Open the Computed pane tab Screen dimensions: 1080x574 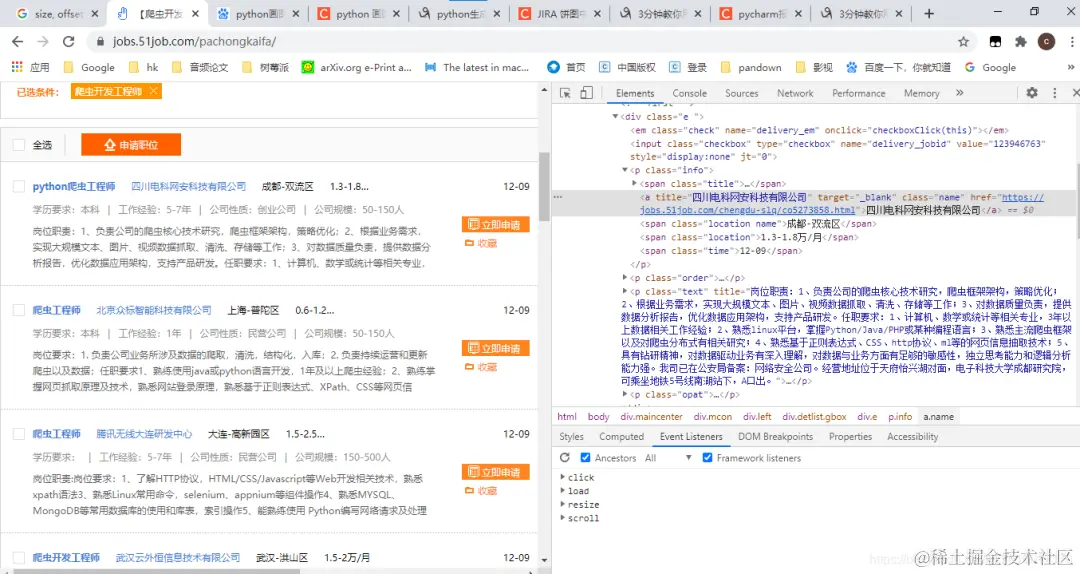[621, 436]
